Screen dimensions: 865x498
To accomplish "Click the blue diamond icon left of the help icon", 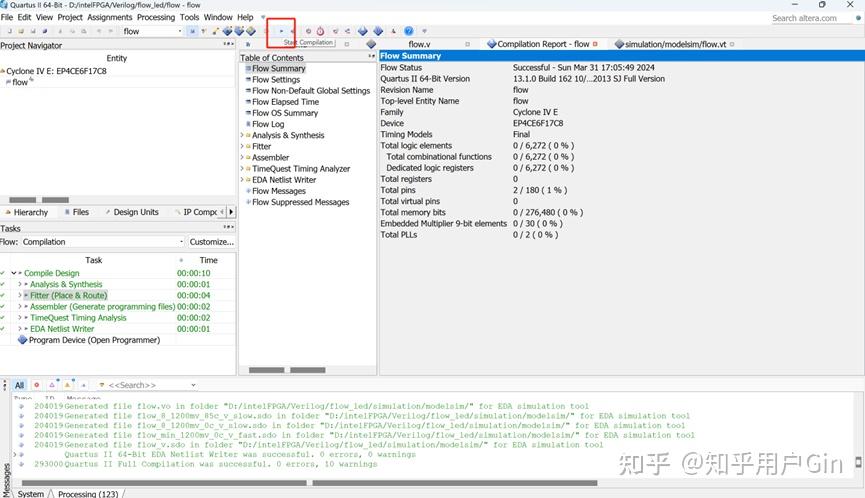I will 378,31.
